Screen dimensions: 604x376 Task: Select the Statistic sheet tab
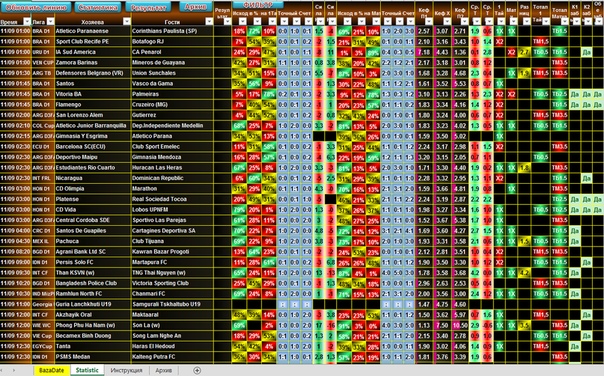(x=87, y=371)
